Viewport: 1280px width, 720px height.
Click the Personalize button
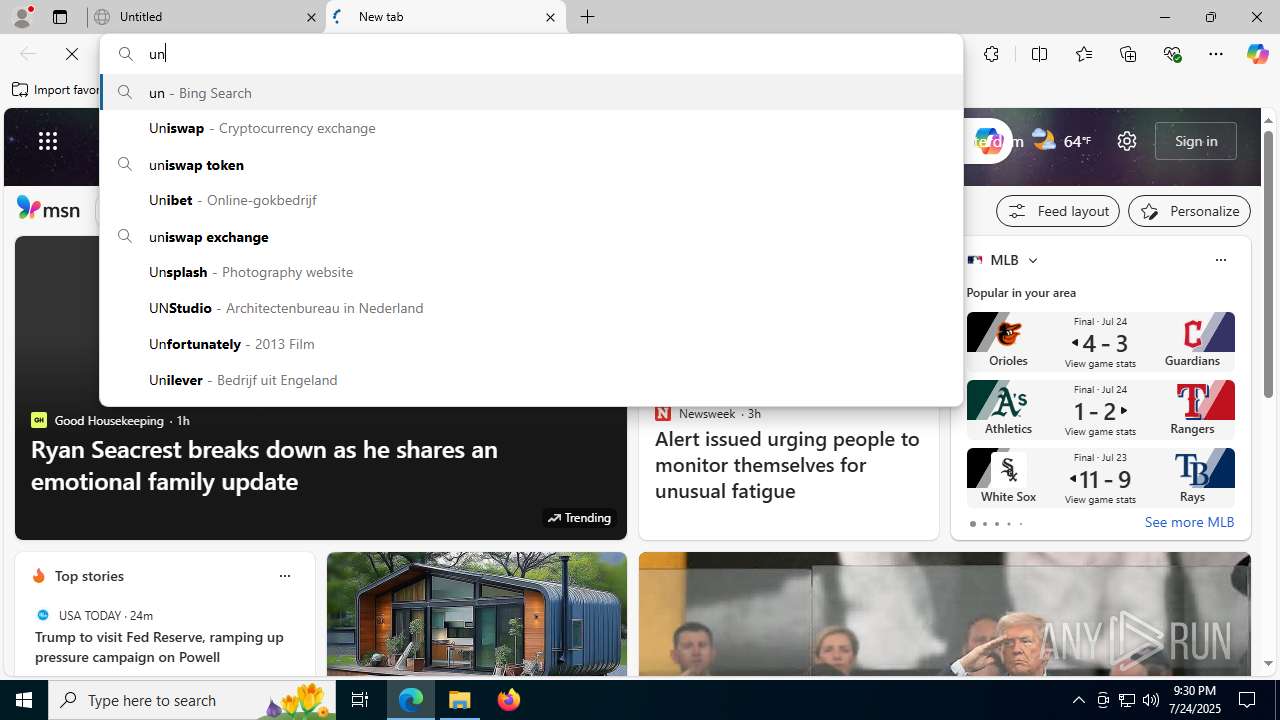pos(1189,211)
